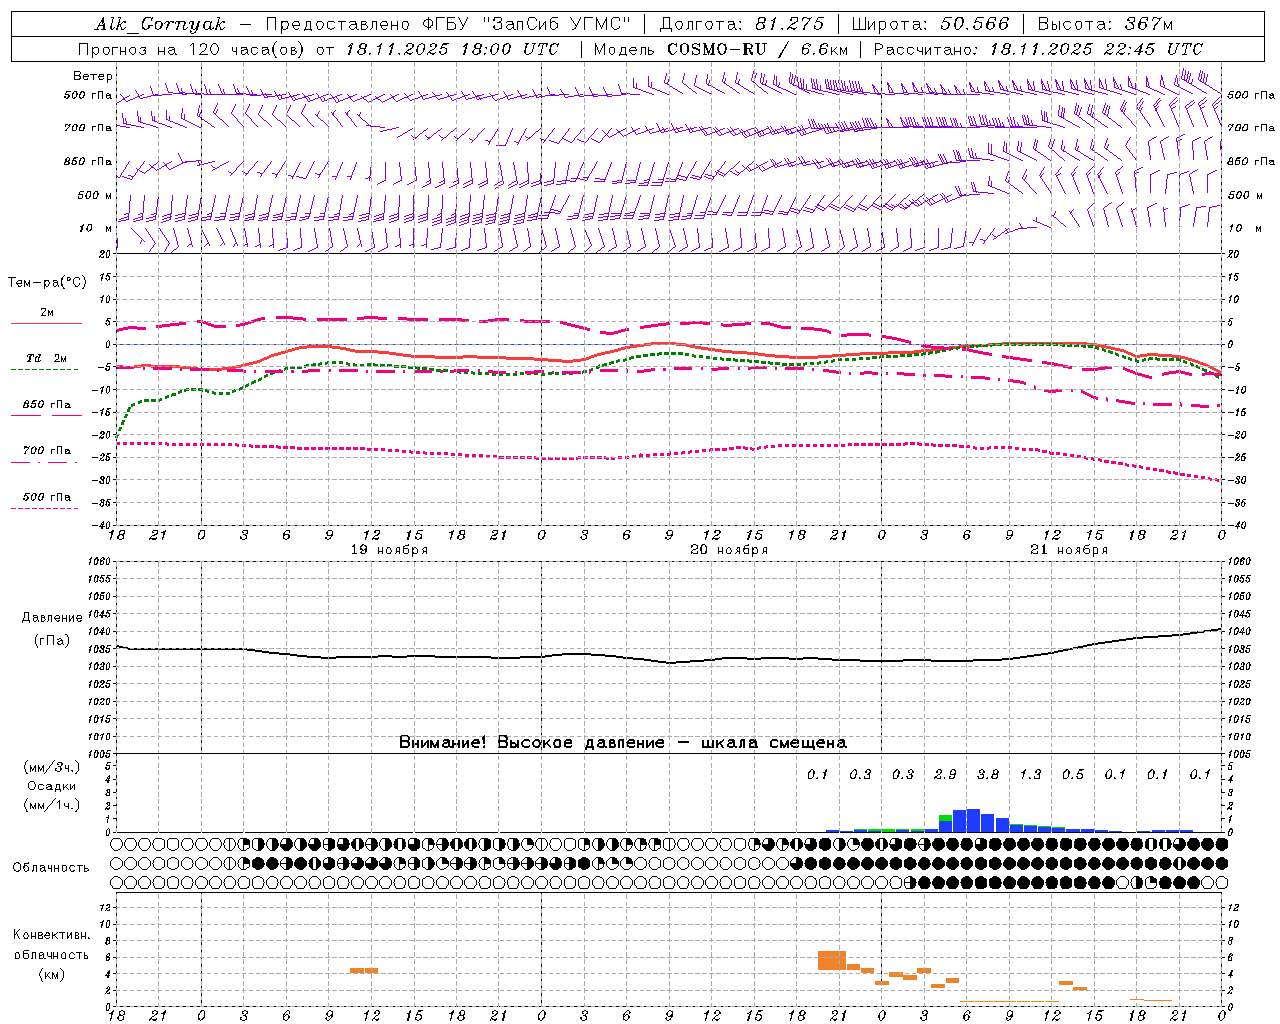This screenshot has height=1024, width=1280.
Task: Click 'Рассчитано: 18.11.2025 22:45 UTC' timestamp
Action: 1038,49
